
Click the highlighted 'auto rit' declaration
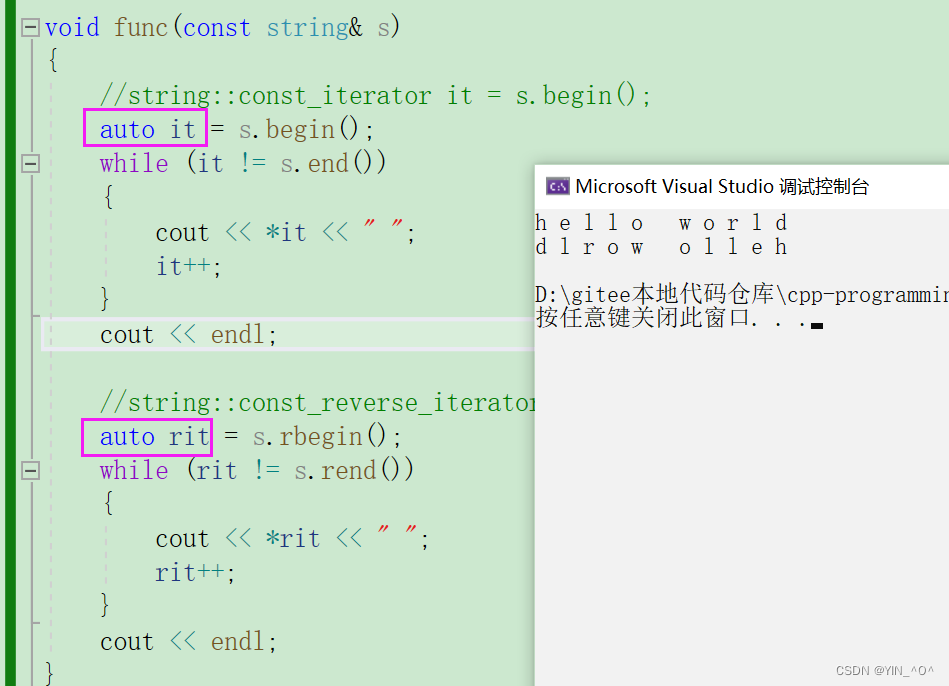[148, 437]
